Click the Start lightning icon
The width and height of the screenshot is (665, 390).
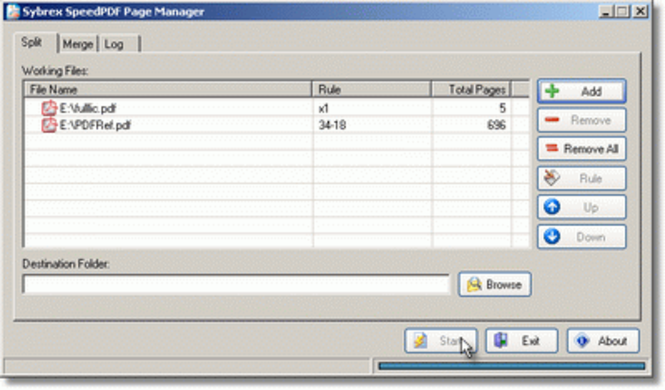(420, 341)
